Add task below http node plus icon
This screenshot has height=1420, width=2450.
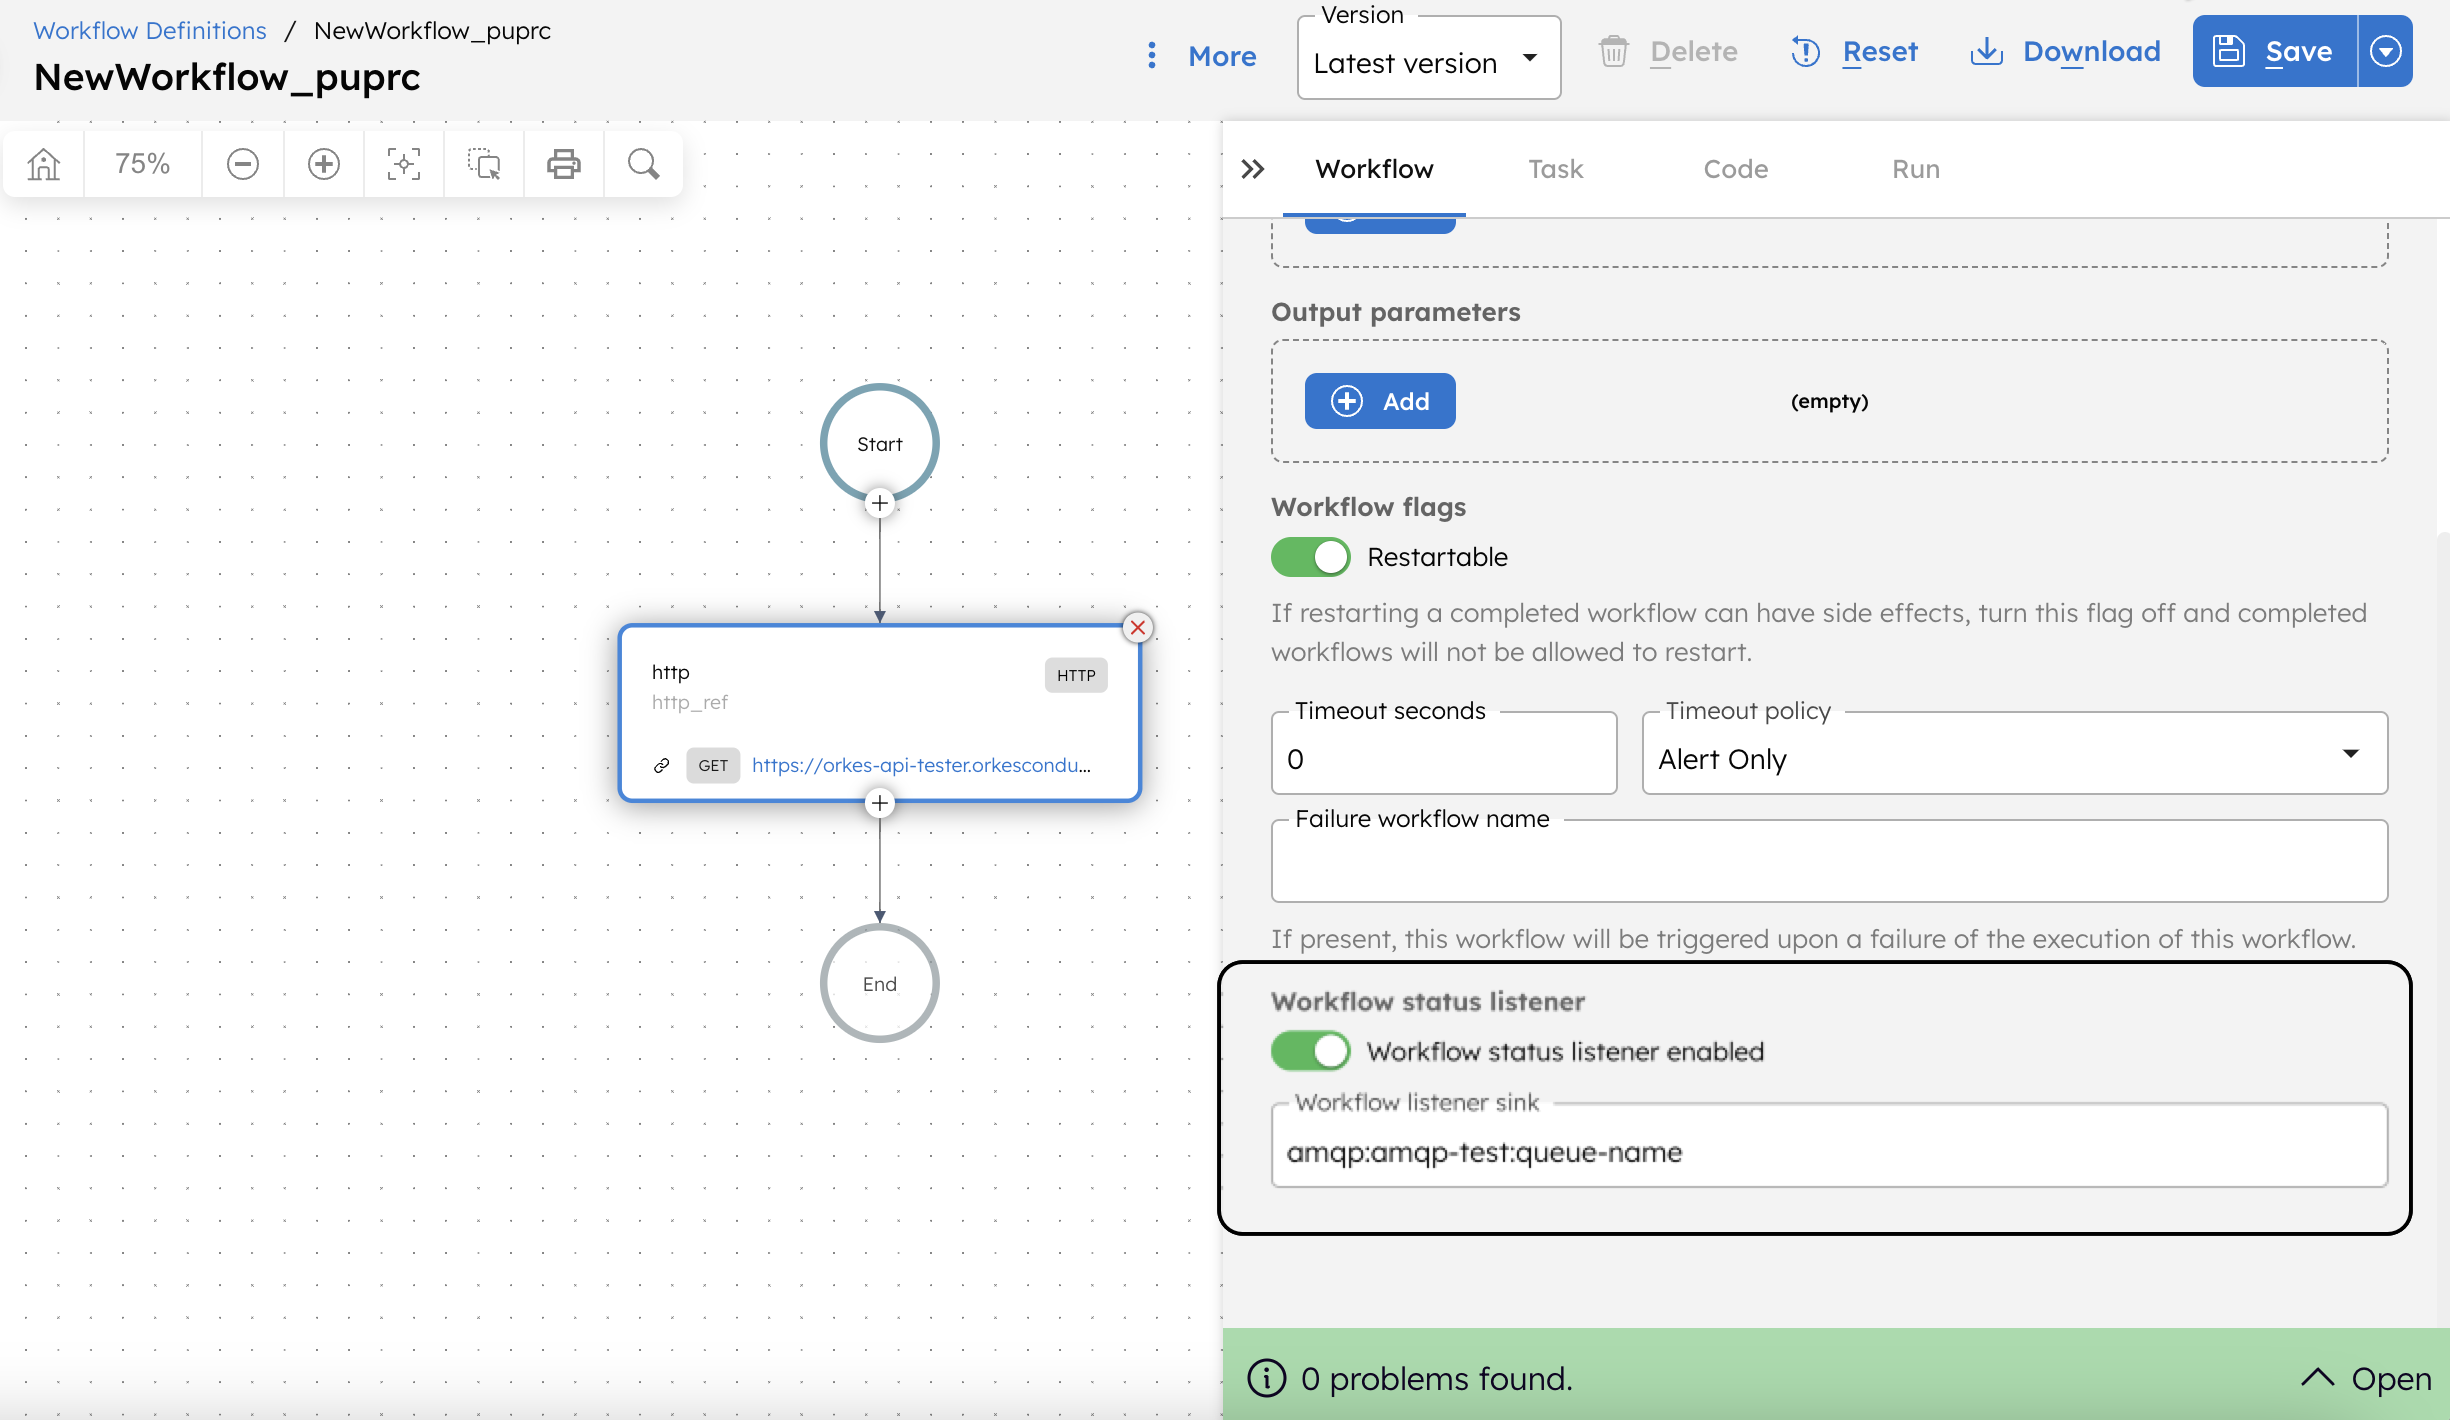coord(879,803)
